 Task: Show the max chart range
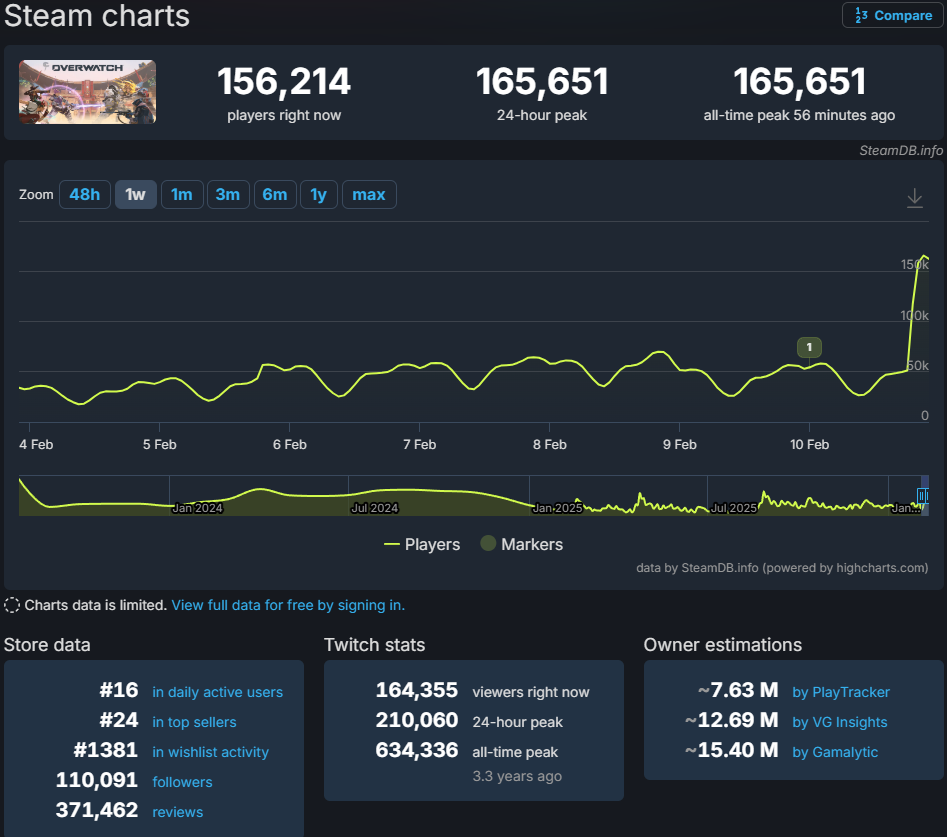click(369, 194)
